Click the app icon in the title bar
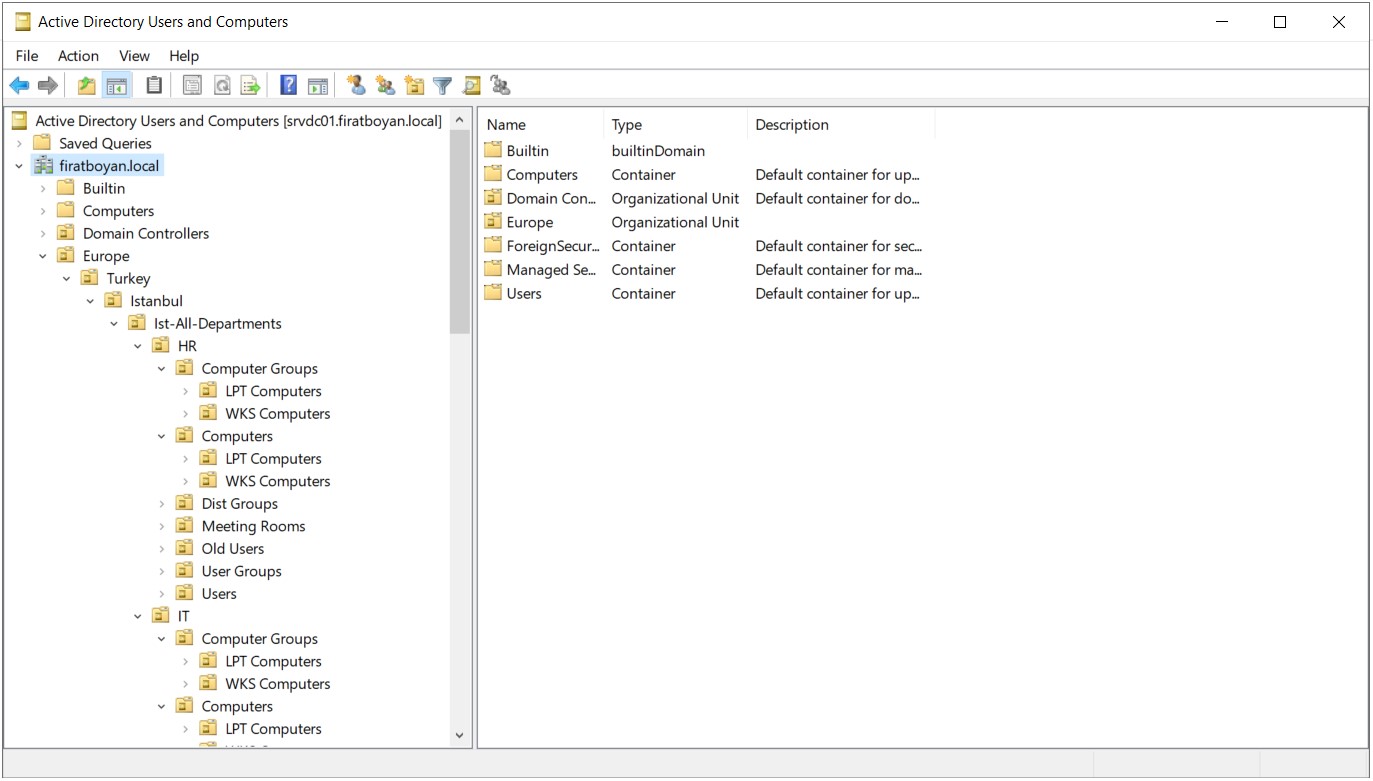The height and width of the screenshot is (781, 1373). coord(22,21)
